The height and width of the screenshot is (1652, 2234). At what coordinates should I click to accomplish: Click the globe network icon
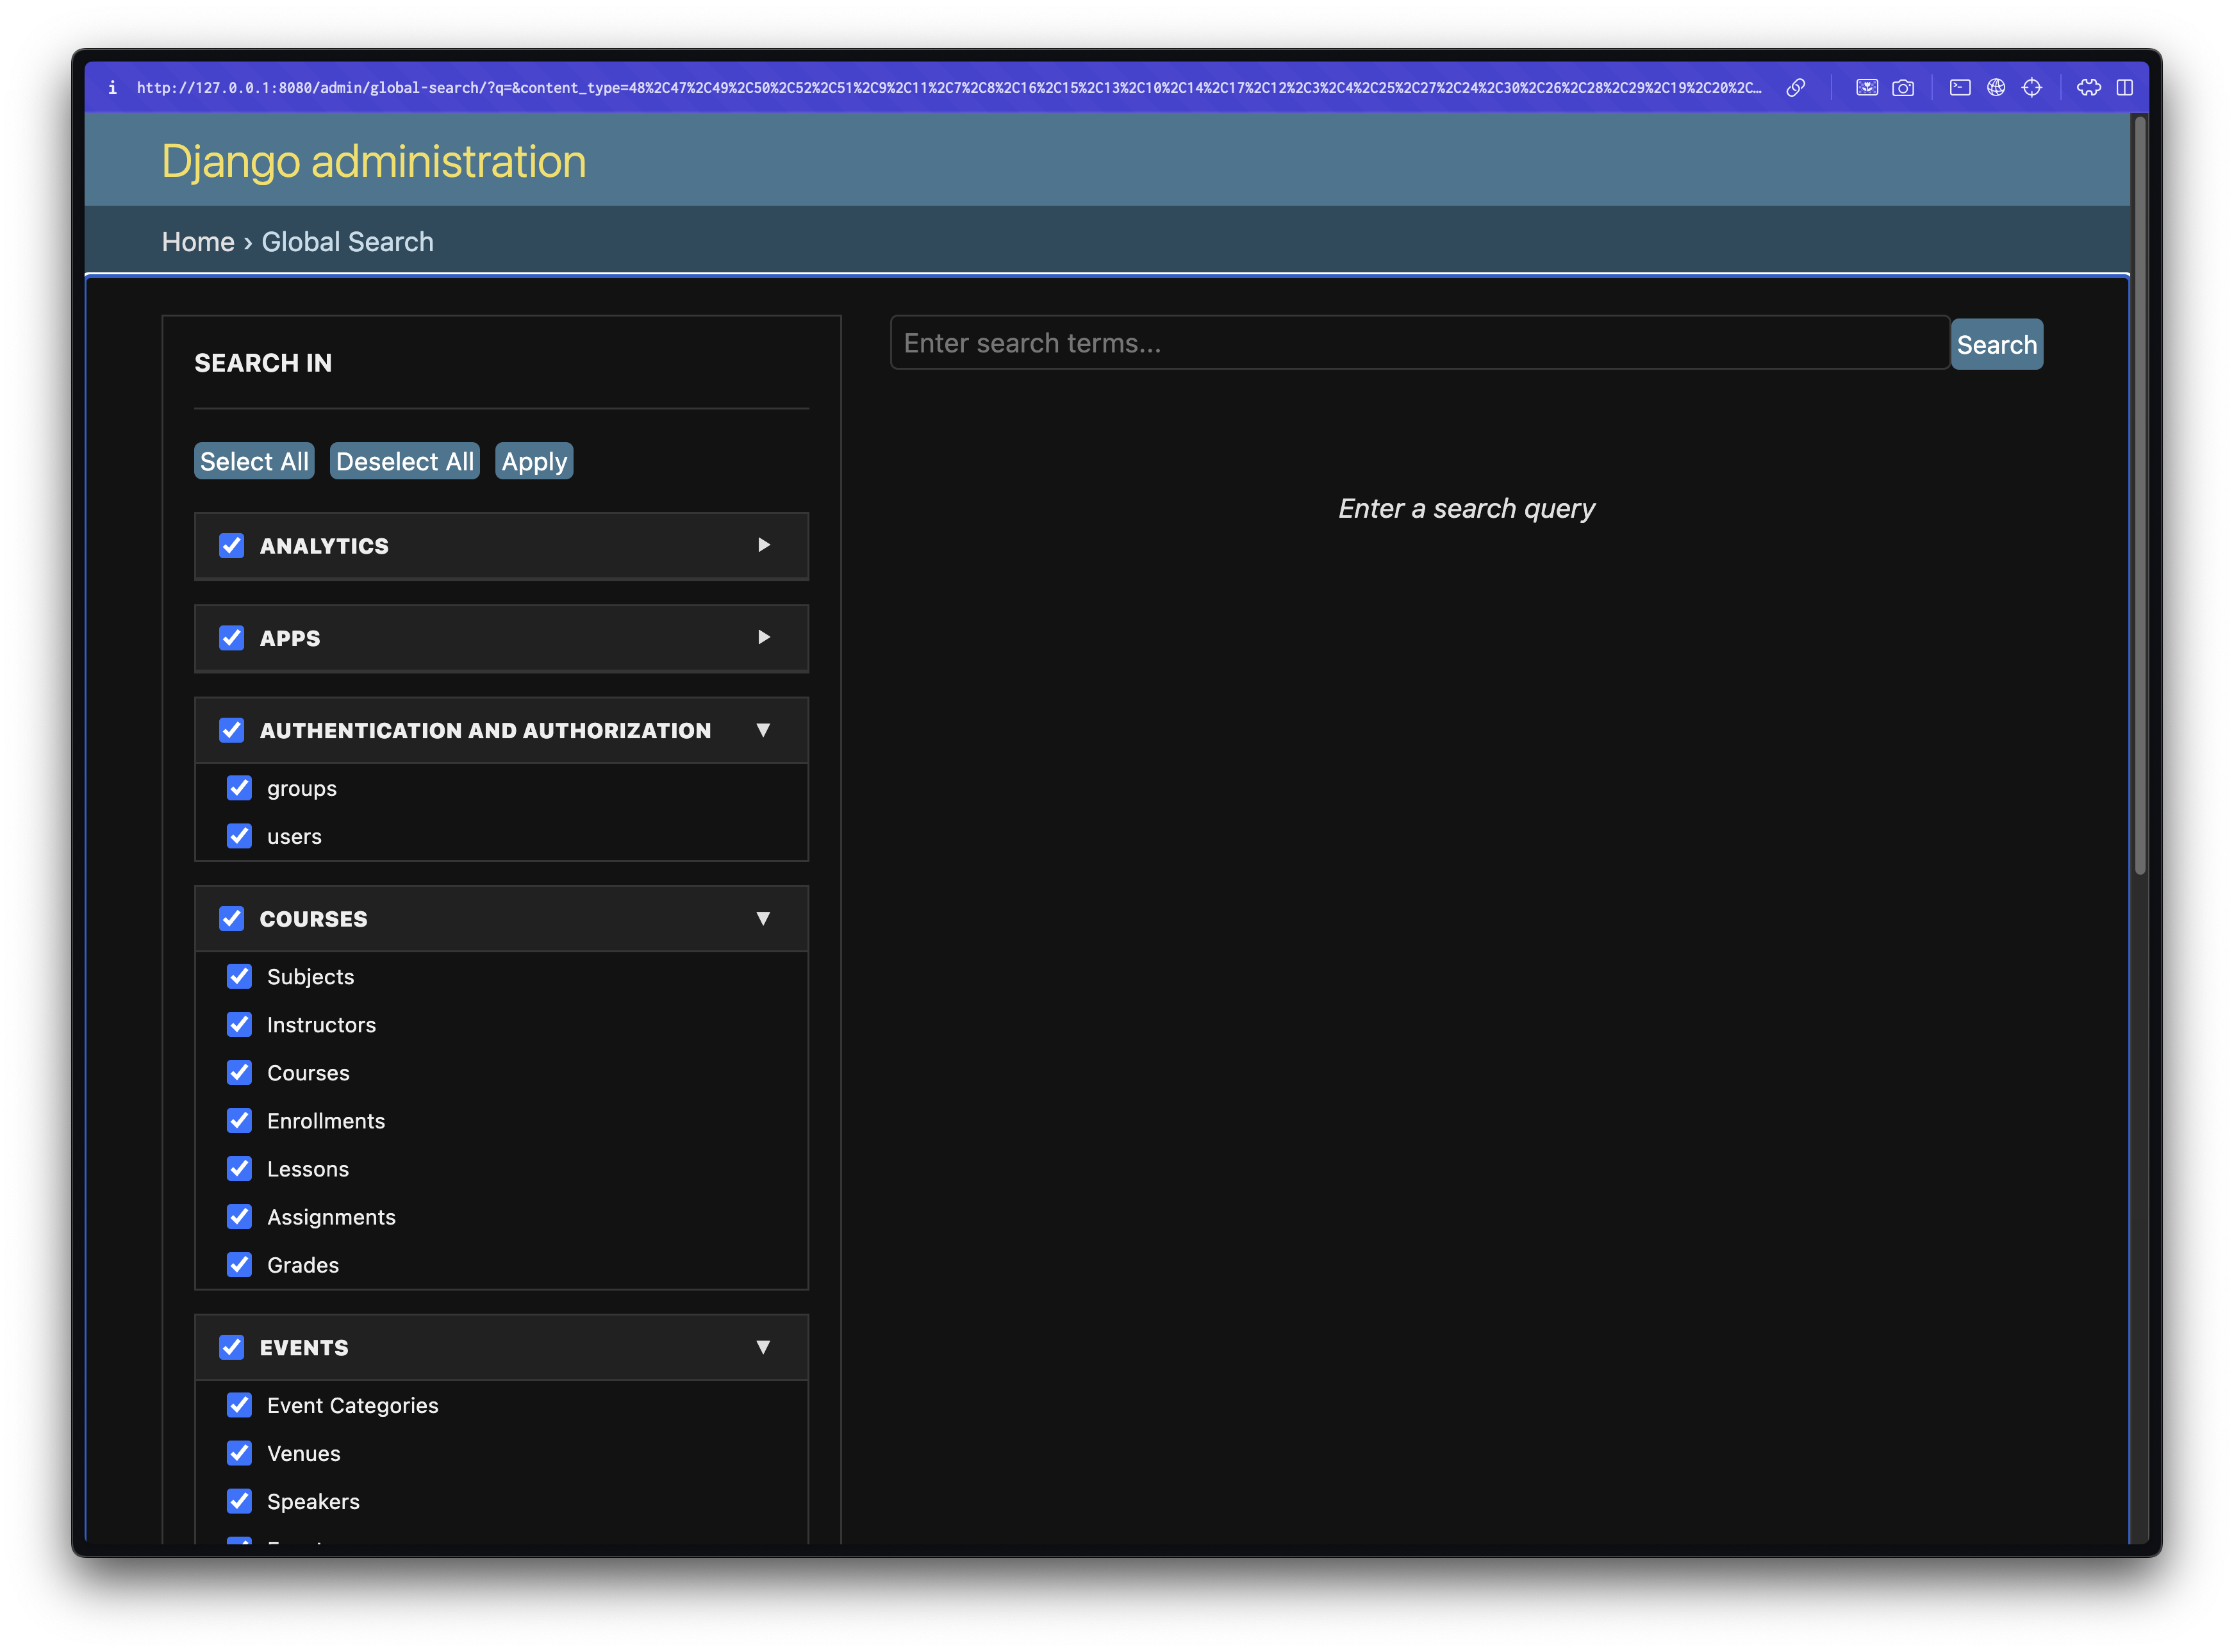point(1995,88)
